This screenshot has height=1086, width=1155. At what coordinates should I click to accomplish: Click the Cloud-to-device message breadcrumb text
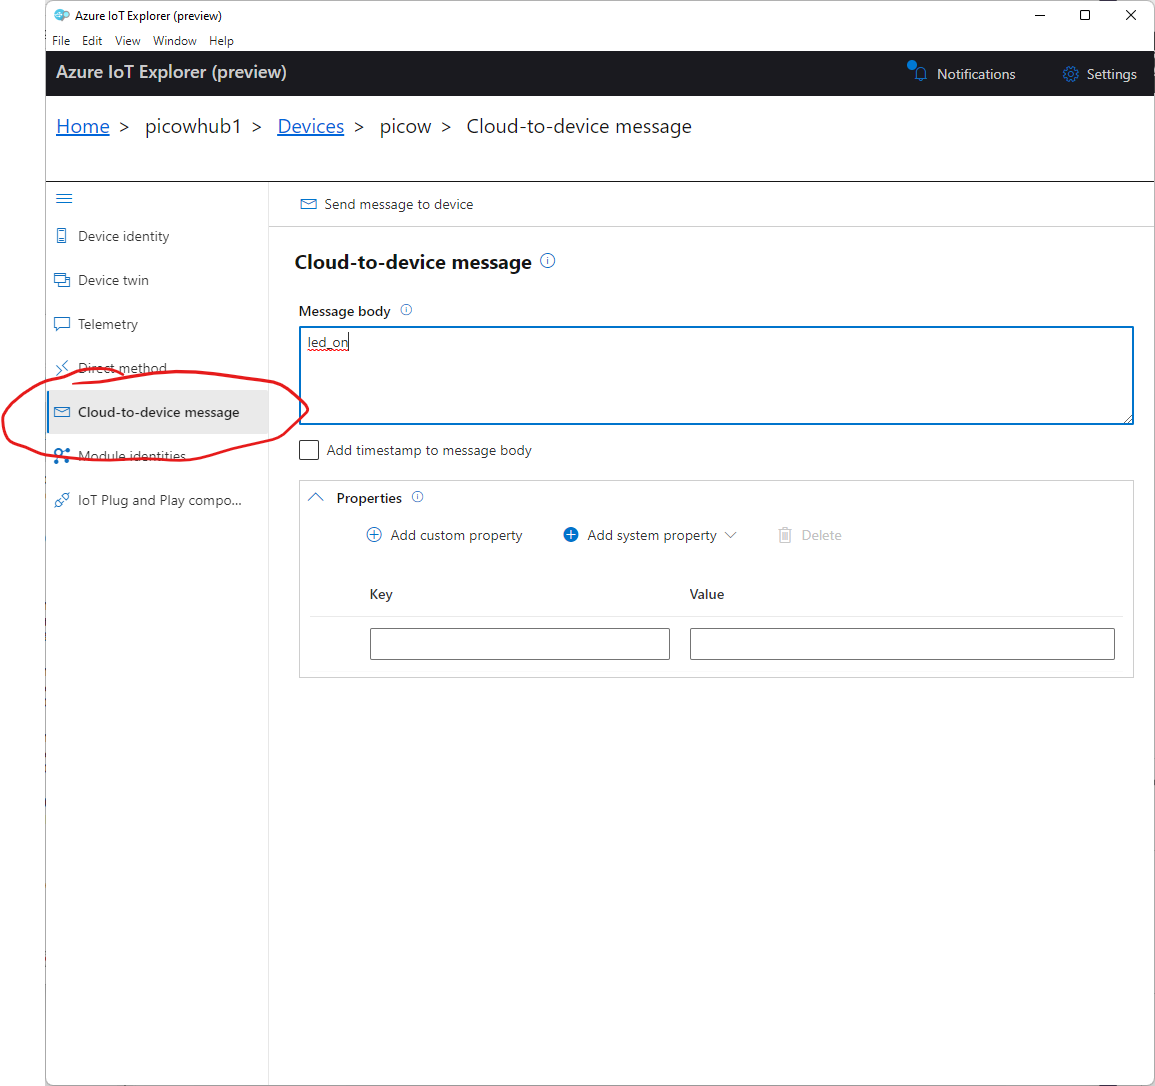579,127
